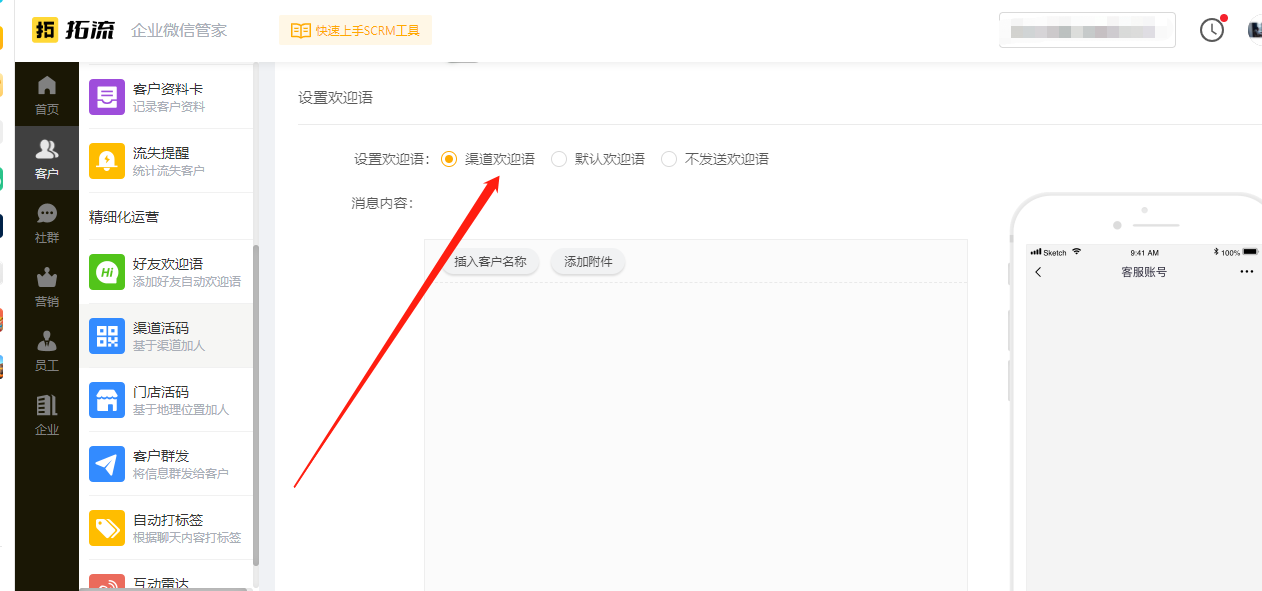The image size is (1262, 591).
Task: Click the 客户群发 paper plane icon
Action: click(x=107, y=464)
